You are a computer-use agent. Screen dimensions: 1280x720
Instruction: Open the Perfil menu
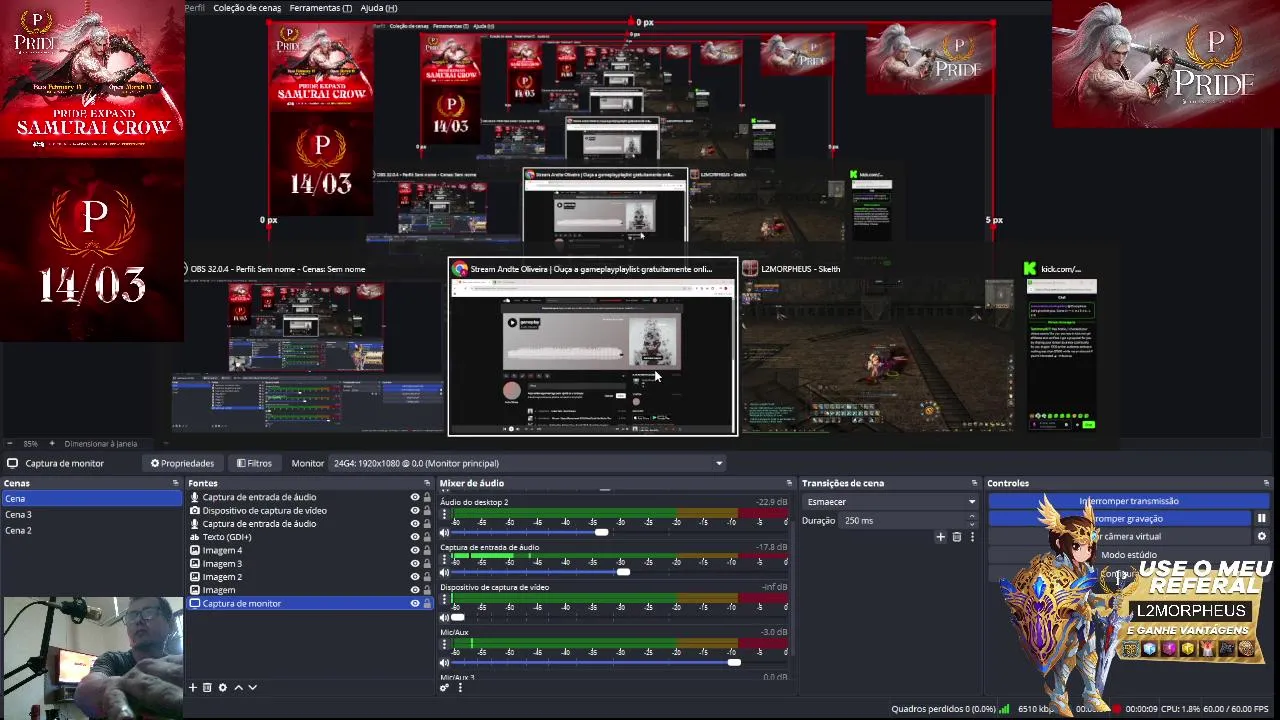(194, 8)
